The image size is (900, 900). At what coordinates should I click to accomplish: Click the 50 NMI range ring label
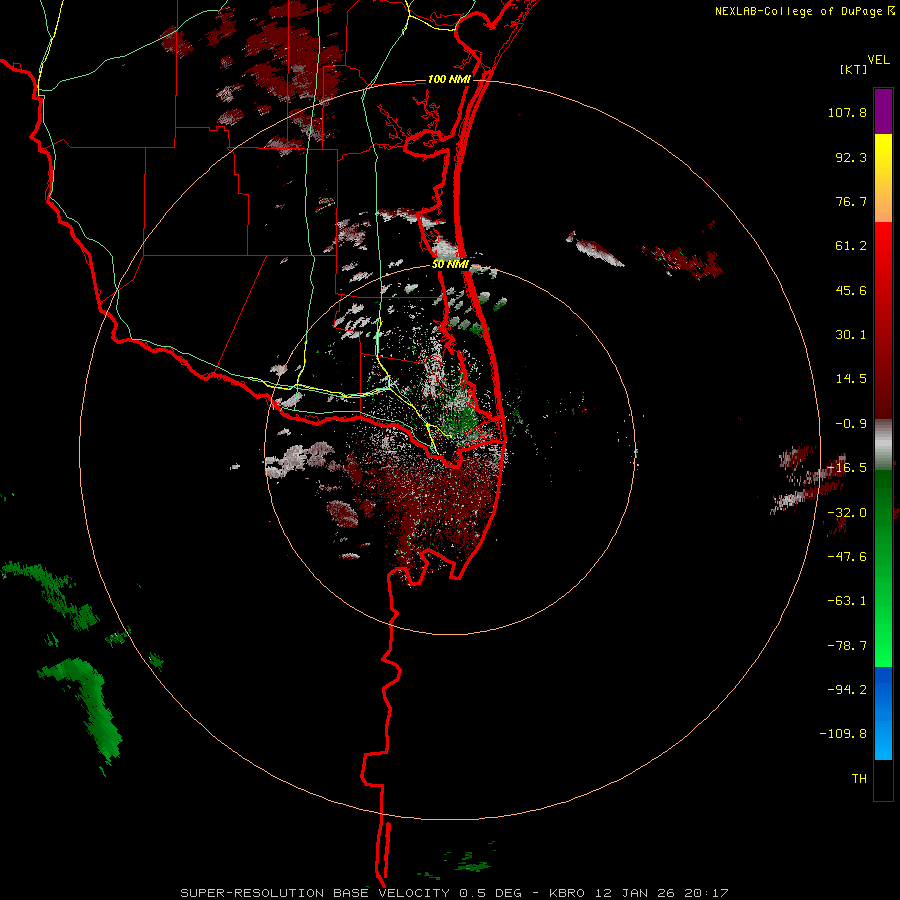(450, 265)
